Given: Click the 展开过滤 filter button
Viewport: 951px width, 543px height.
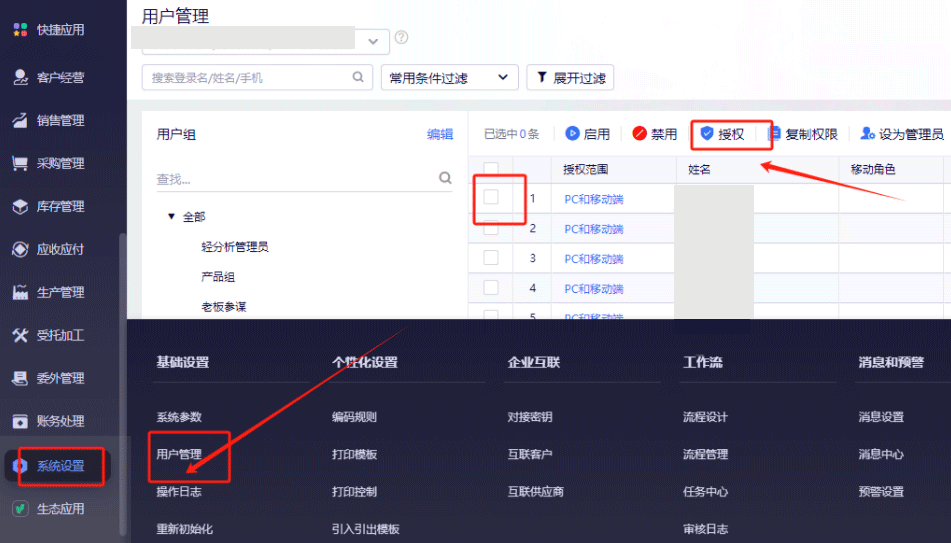Looking at the screenshot, I should click(570, 78).
